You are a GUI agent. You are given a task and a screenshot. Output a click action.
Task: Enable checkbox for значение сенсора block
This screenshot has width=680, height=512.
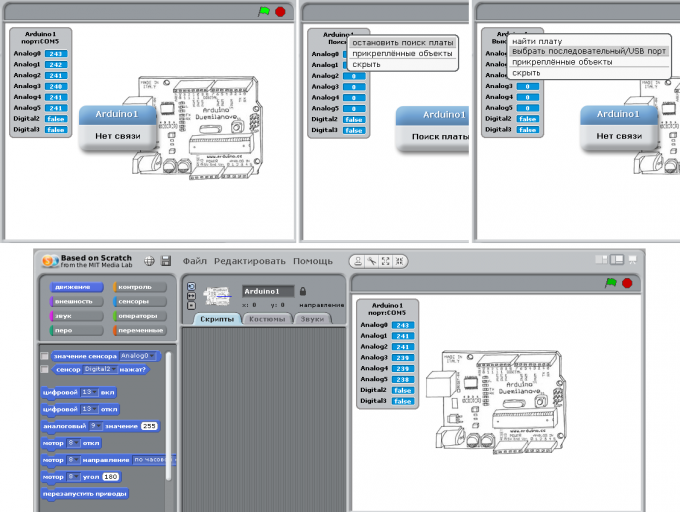44,356
